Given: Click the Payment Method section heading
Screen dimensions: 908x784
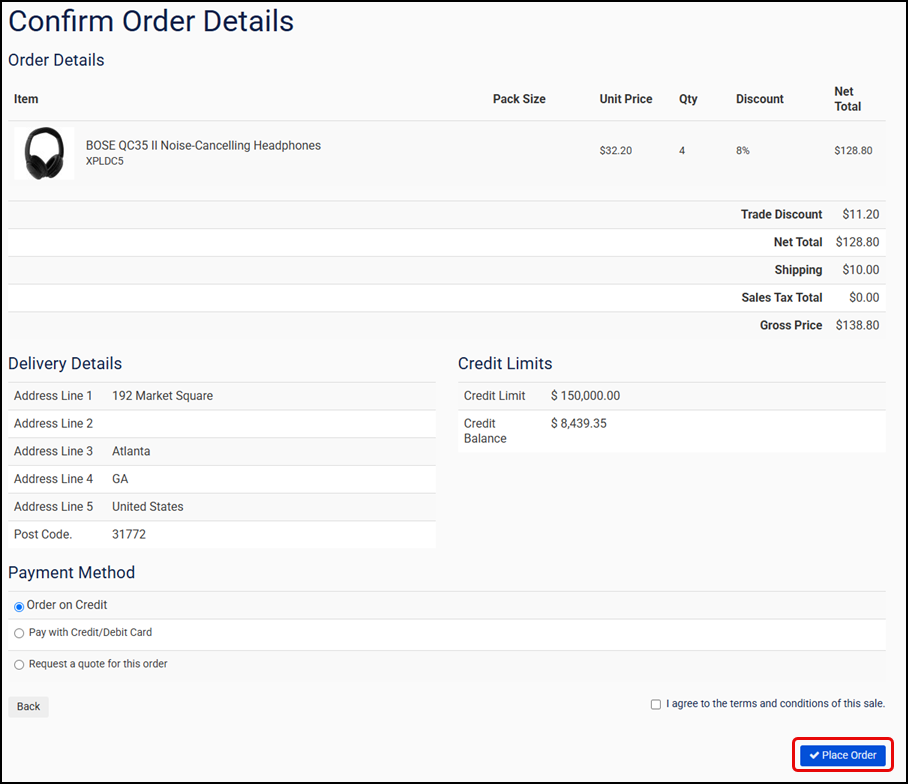Looking at the screenshot, I should coord(71,572).
